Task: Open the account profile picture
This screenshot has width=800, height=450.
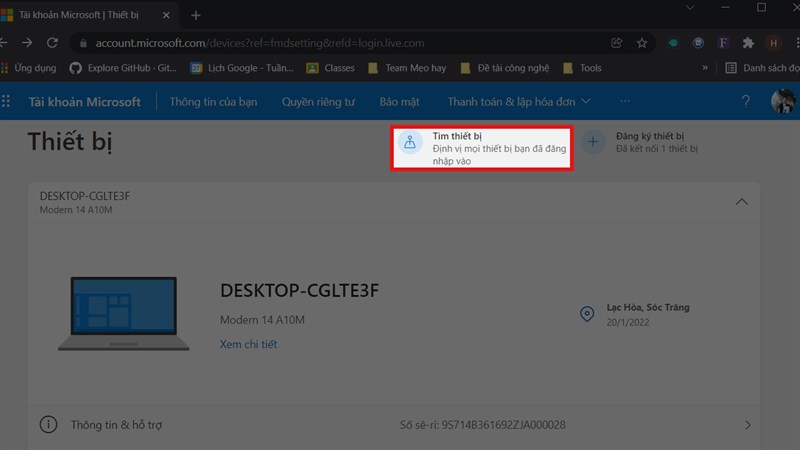Action: click(783, 101)
